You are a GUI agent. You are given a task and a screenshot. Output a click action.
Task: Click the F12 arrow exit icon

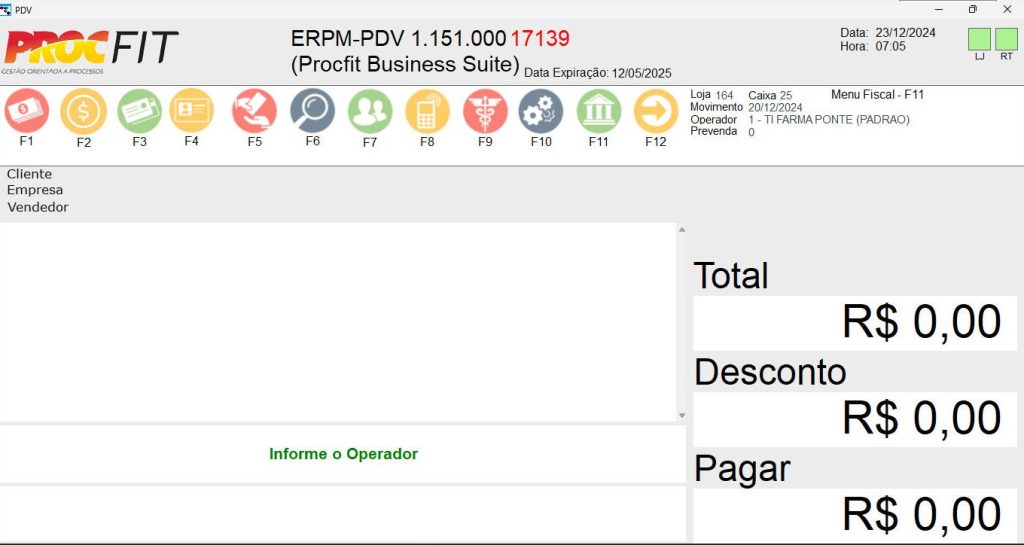[656, 112]
